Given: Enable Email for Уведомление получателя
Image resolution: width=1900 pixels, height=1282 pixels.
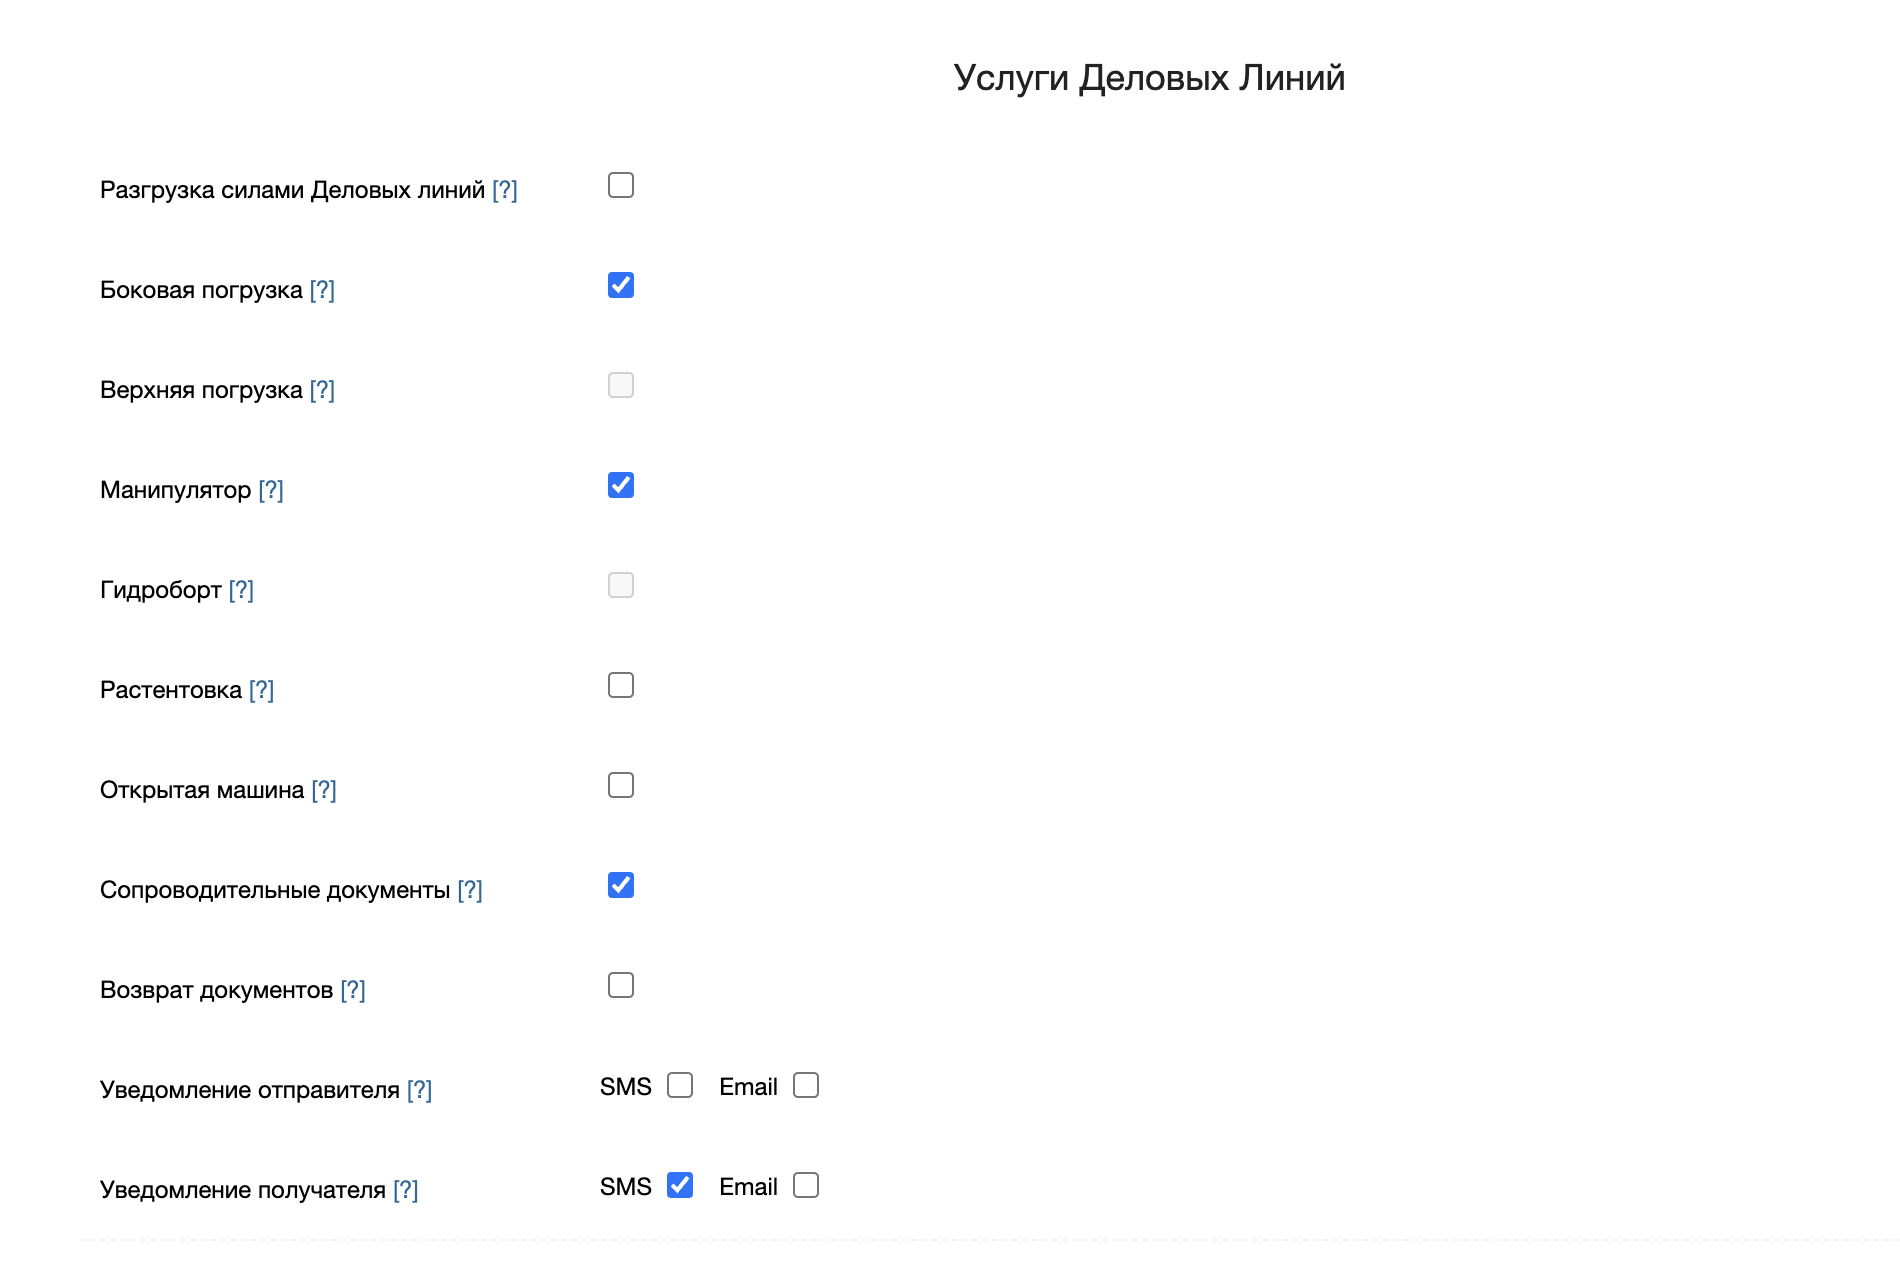Looking at the screenshot, I should [806, 1185].
